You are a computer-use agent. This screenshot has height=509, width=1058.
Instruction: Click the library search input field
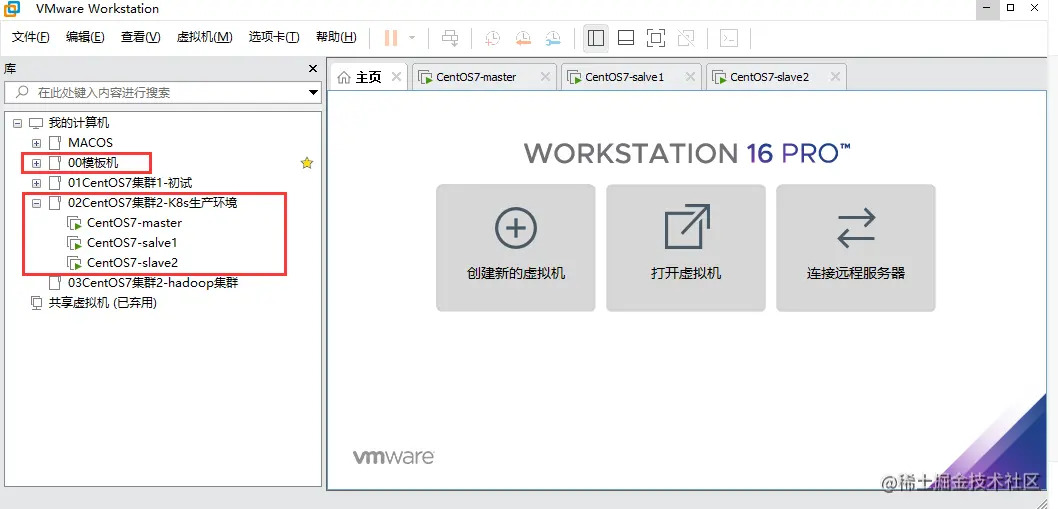click(162, 92)
